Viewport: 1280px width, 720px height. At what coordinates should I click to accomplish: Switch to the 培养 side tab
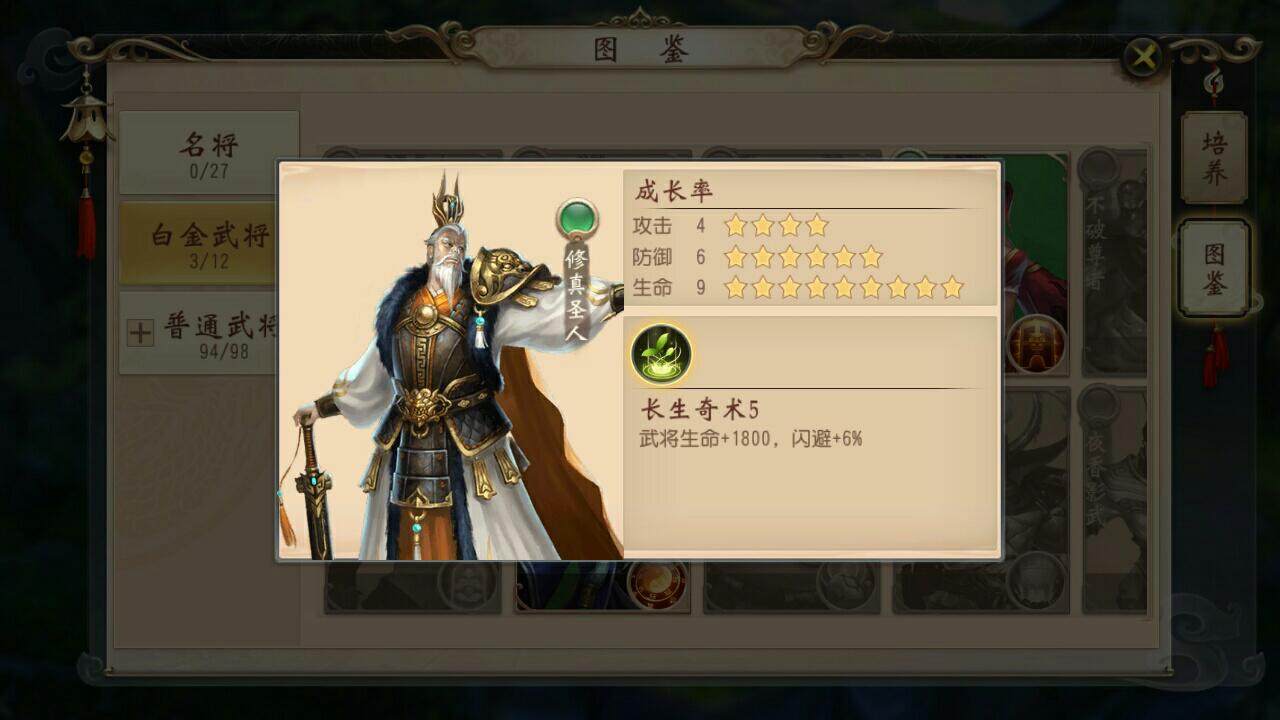1214,157
